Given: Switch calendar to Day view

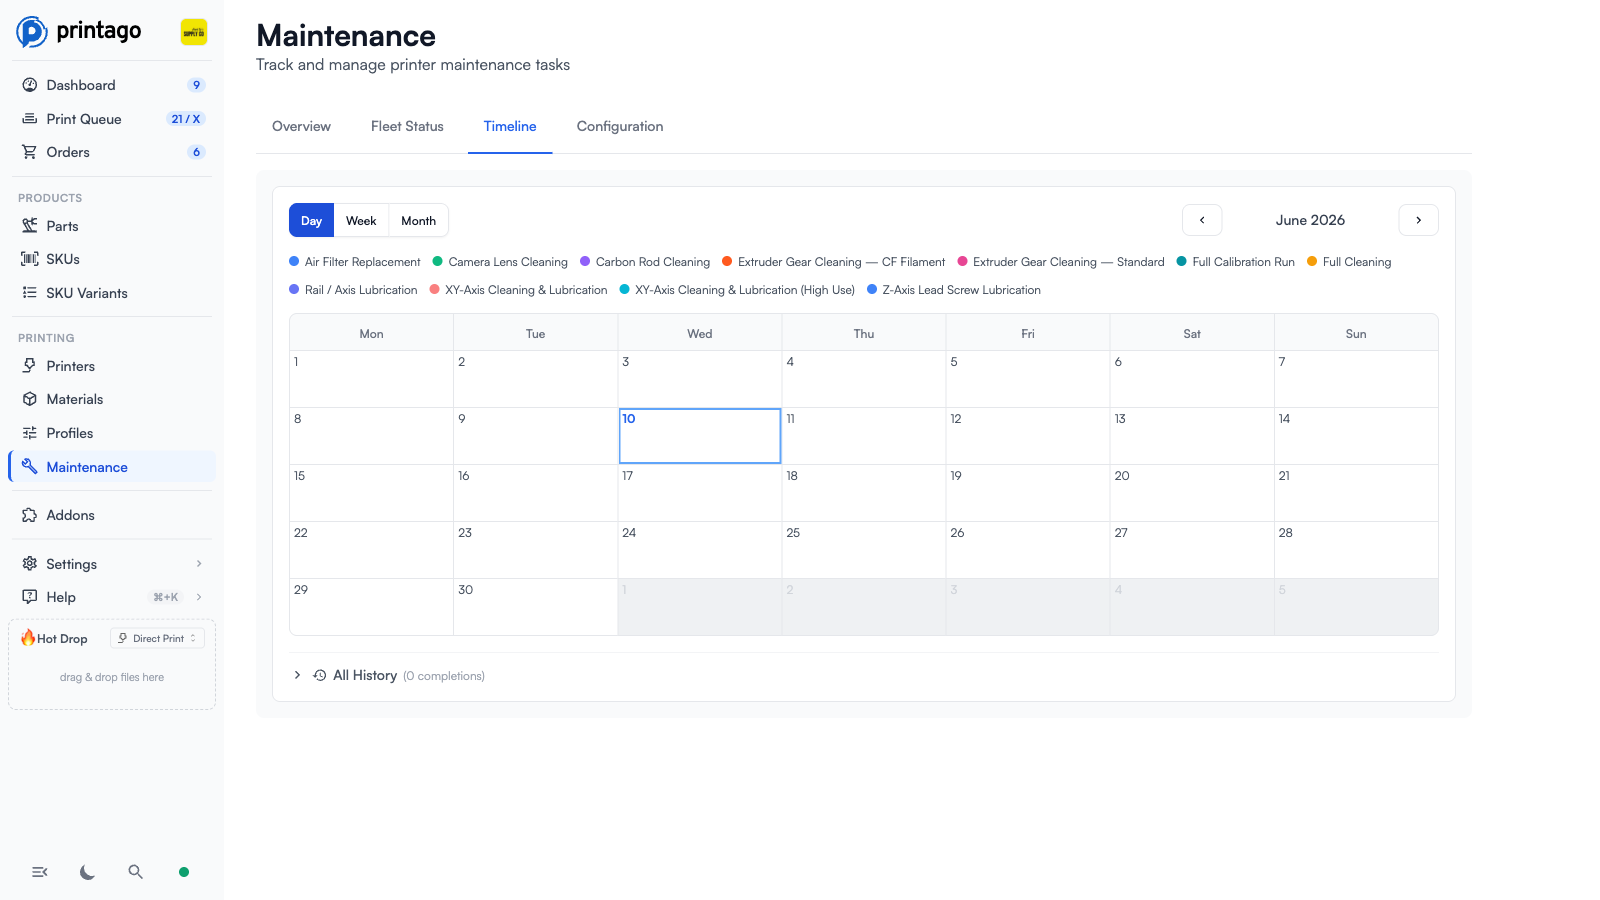Looking at the screenshot, I should tap(311, 221).
